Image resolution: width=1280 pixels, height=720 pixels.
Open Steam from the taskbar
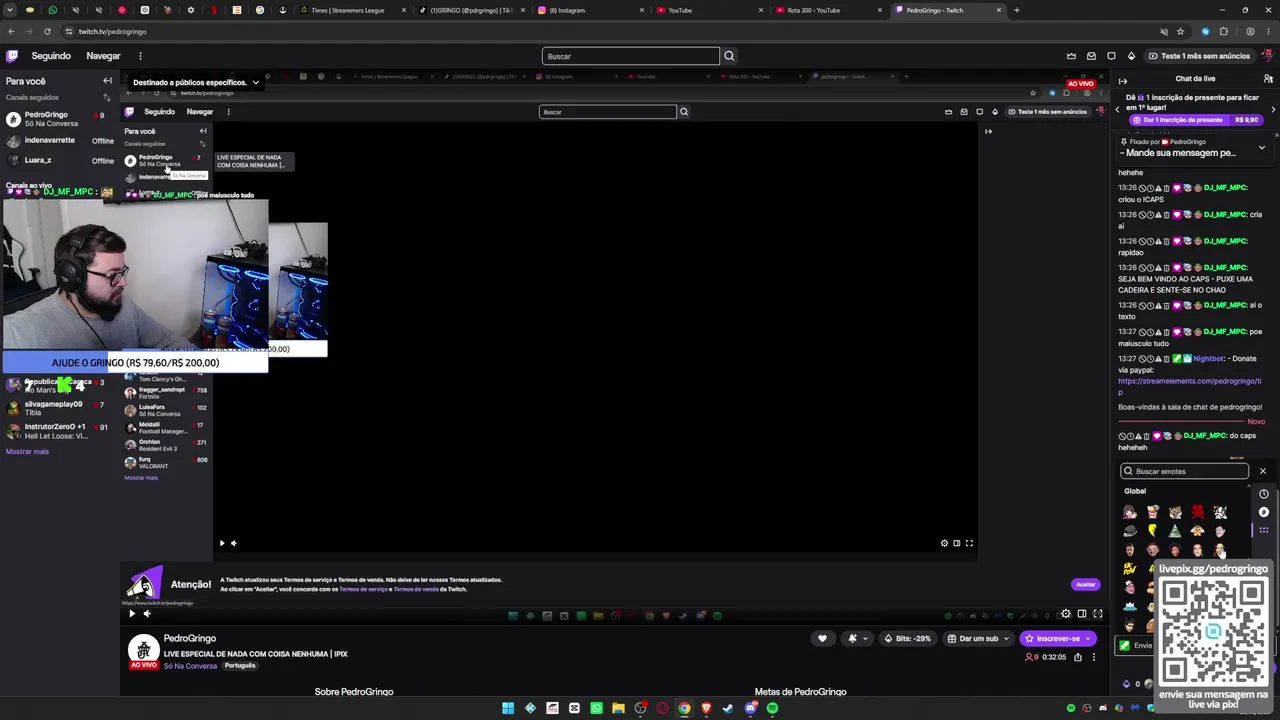click(x=728, y=708)
